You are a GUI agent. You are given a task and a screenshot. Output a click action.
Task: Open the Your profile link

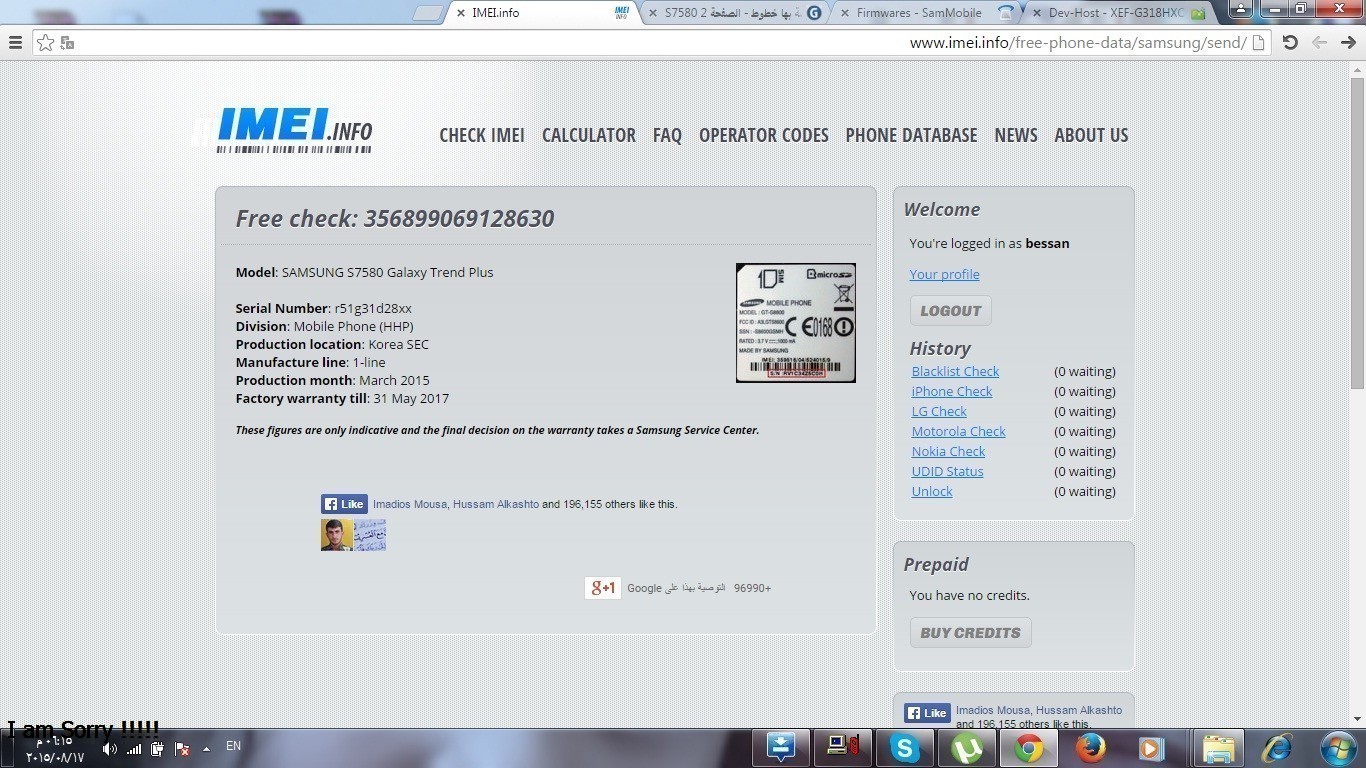944,274
